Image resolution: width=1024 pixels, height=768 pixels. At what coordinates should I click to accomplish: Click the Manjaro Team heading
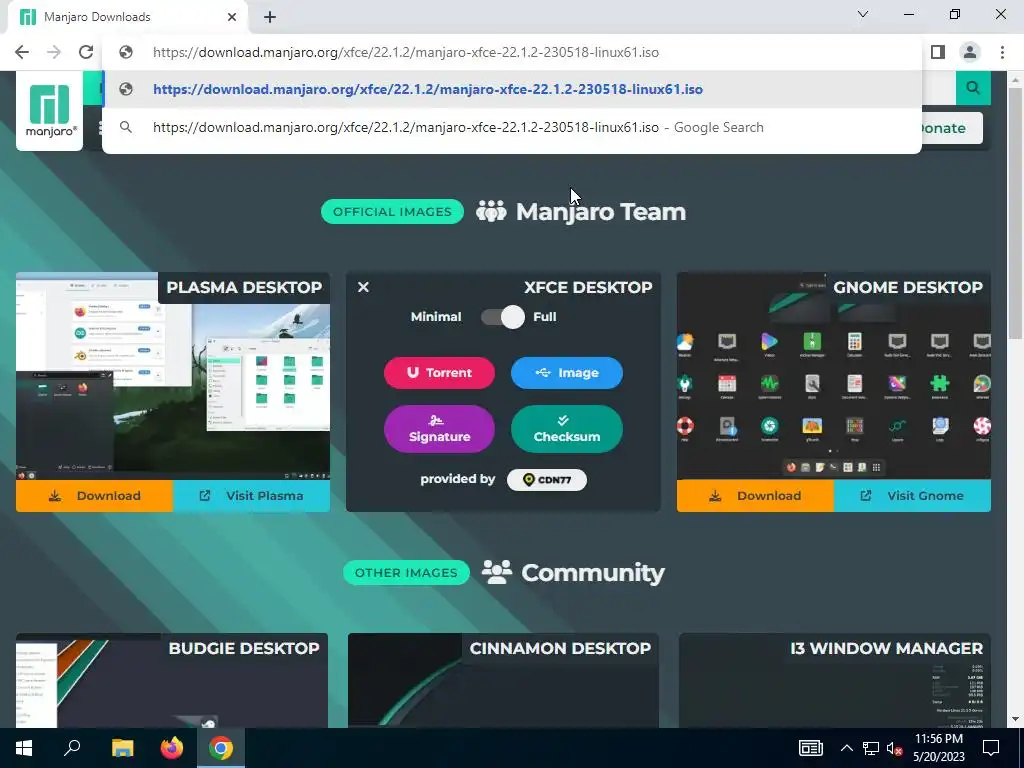point(601,212)
